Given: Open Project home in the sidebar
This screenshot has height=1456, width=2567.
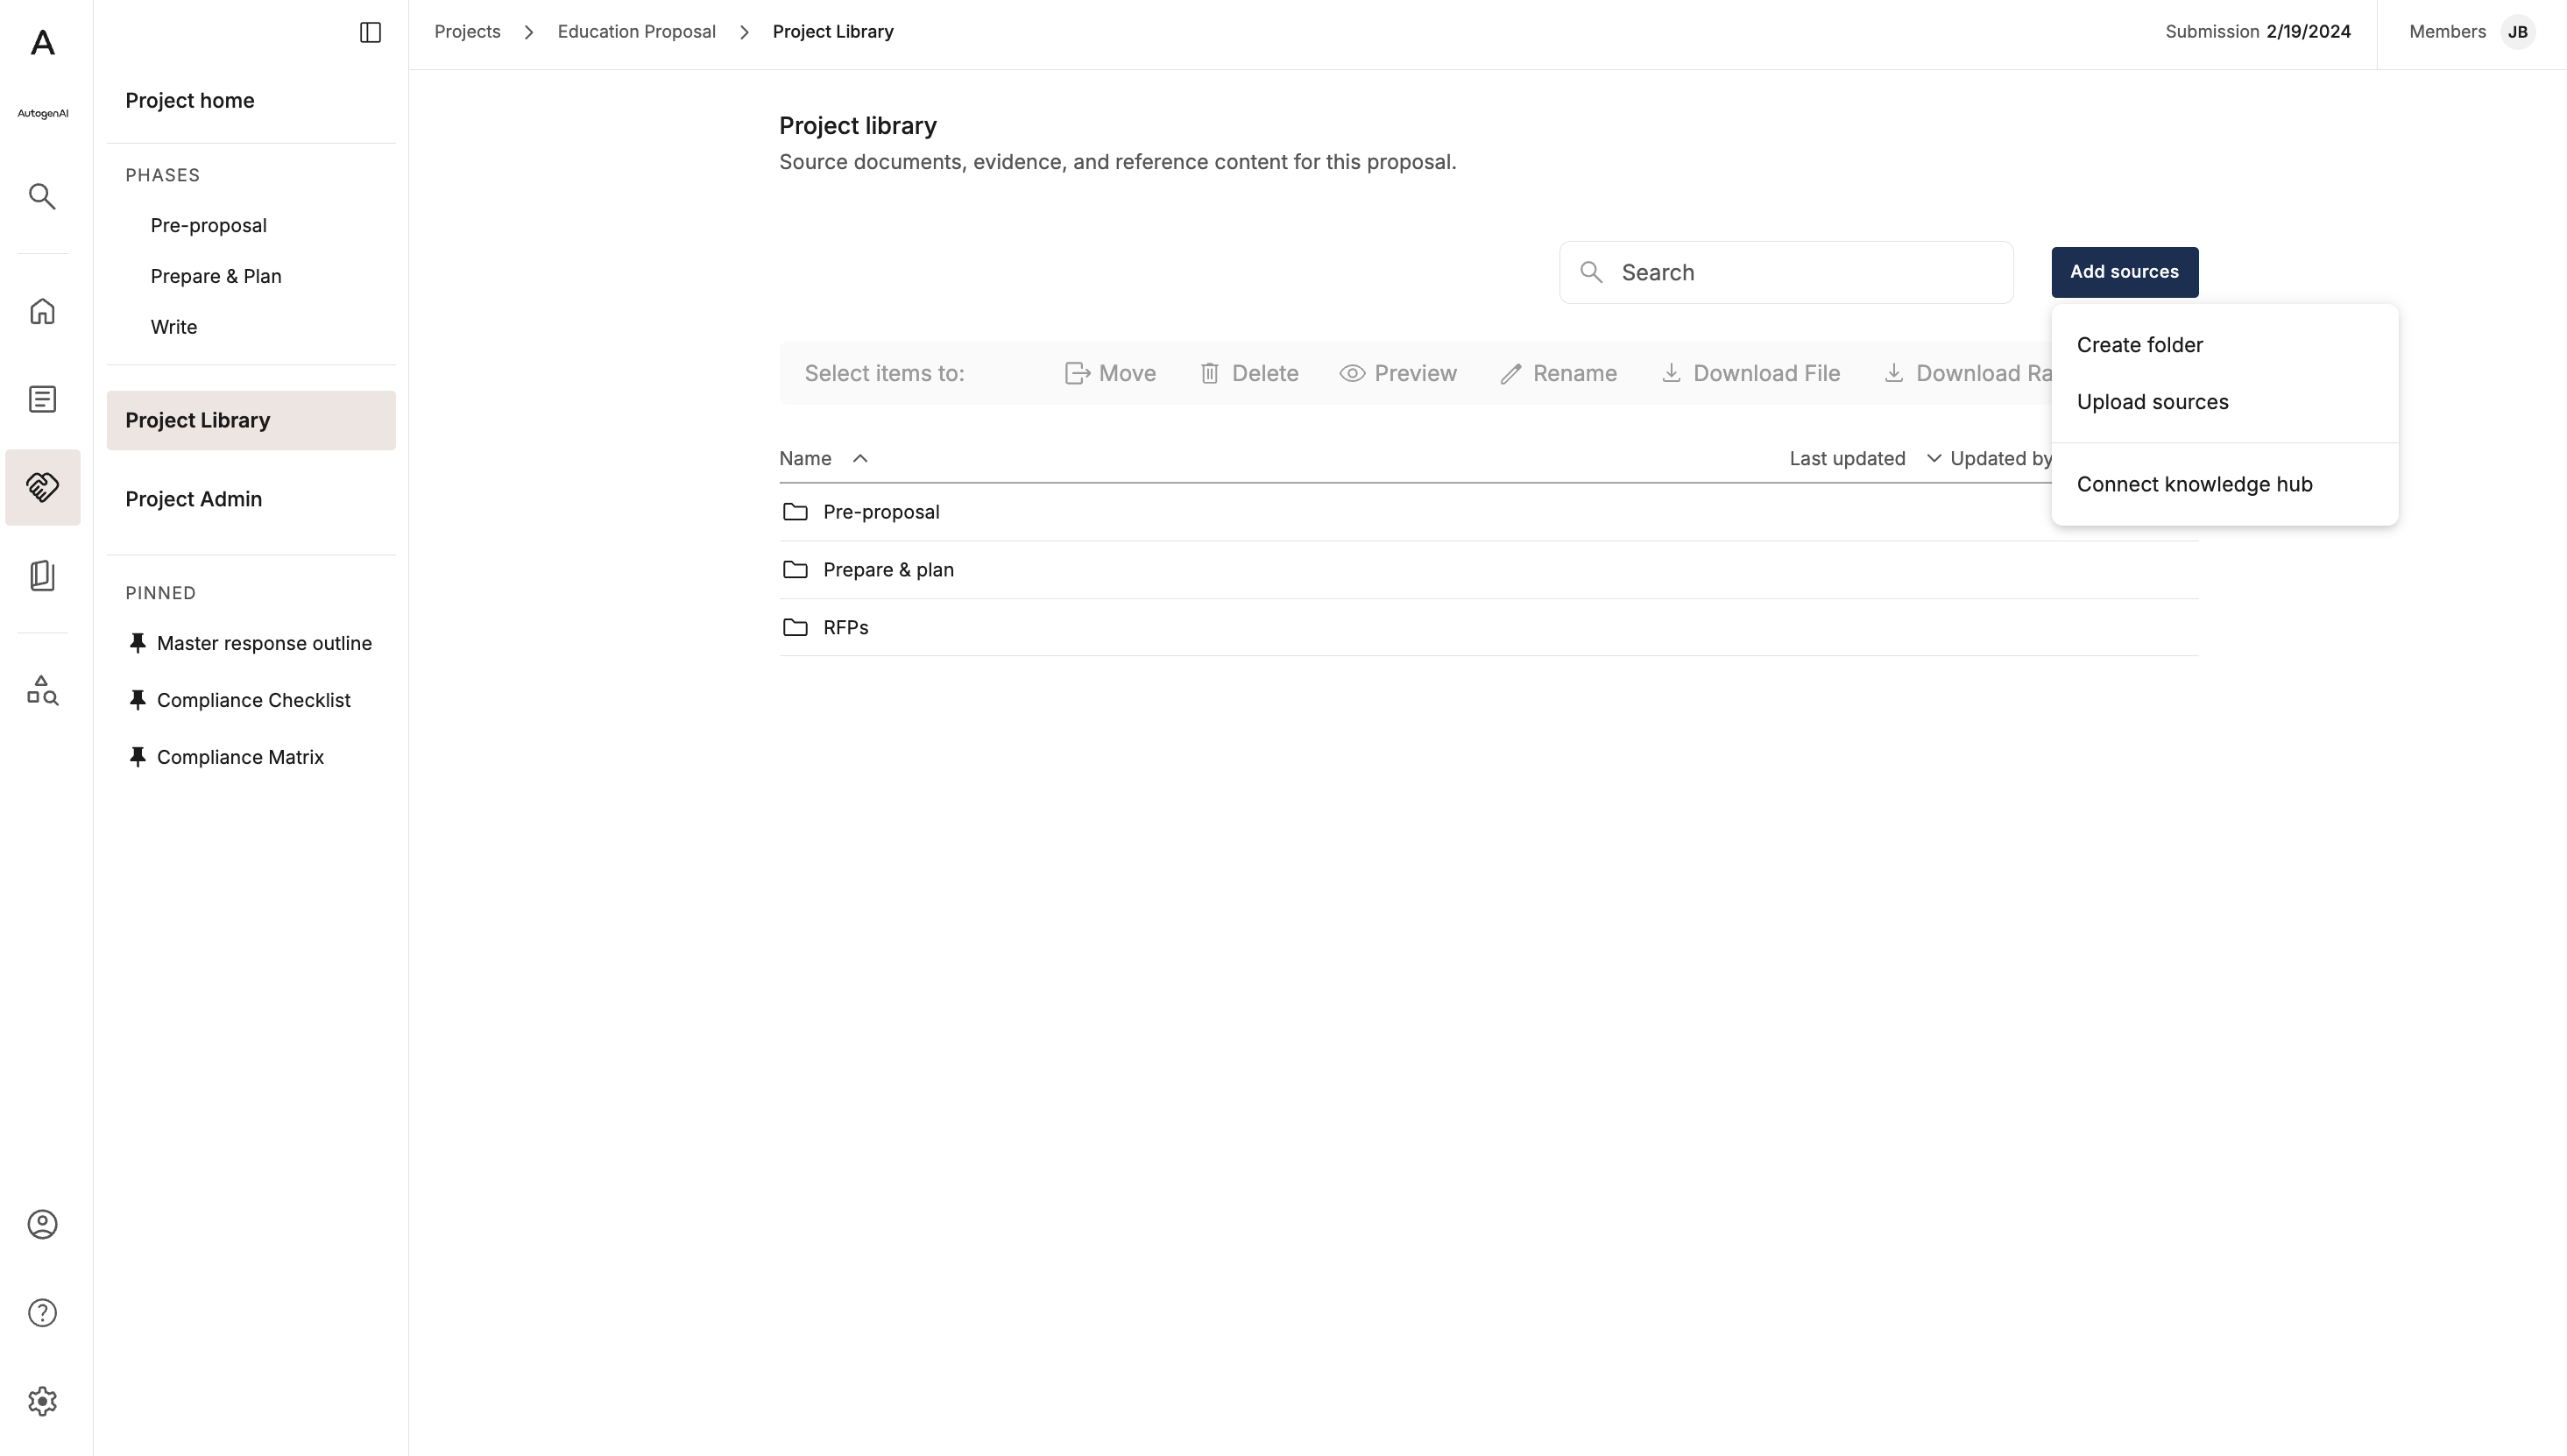Looking at the screenshot, I should point(189,100).
